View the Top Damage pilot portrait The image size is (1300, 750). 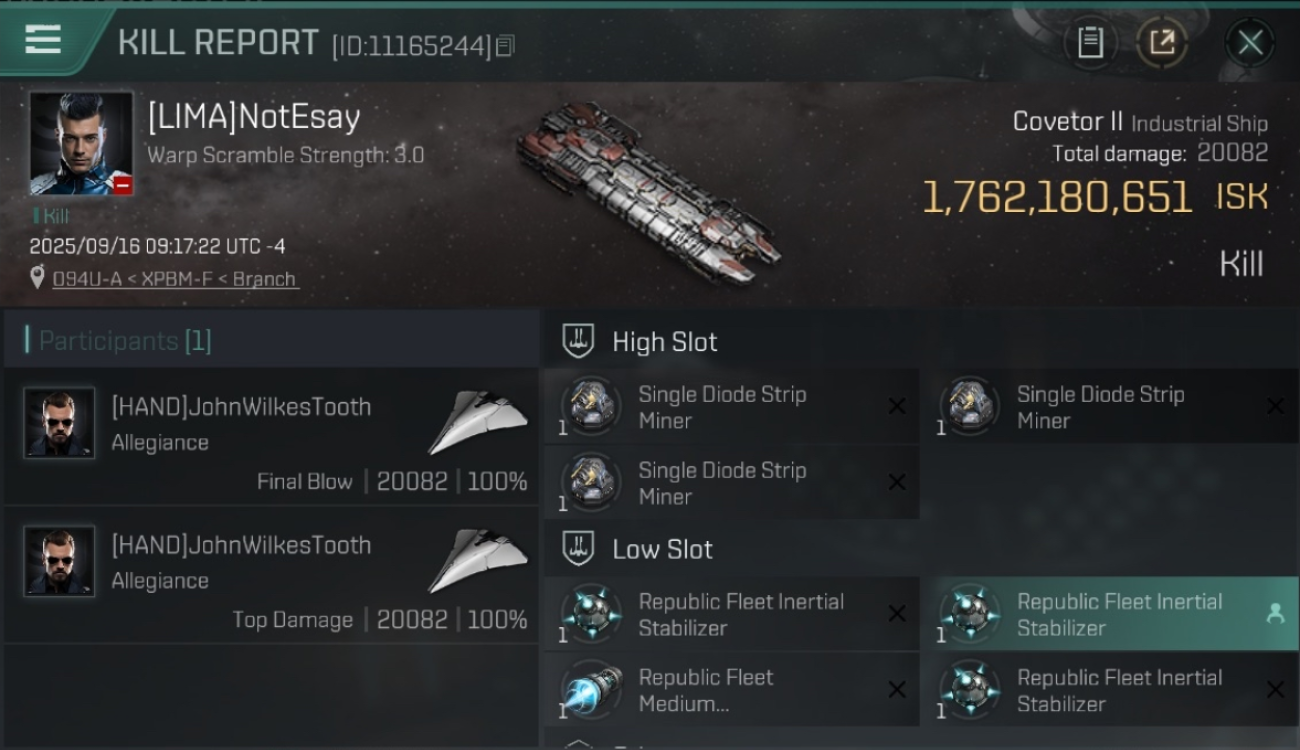coord(60,561)
